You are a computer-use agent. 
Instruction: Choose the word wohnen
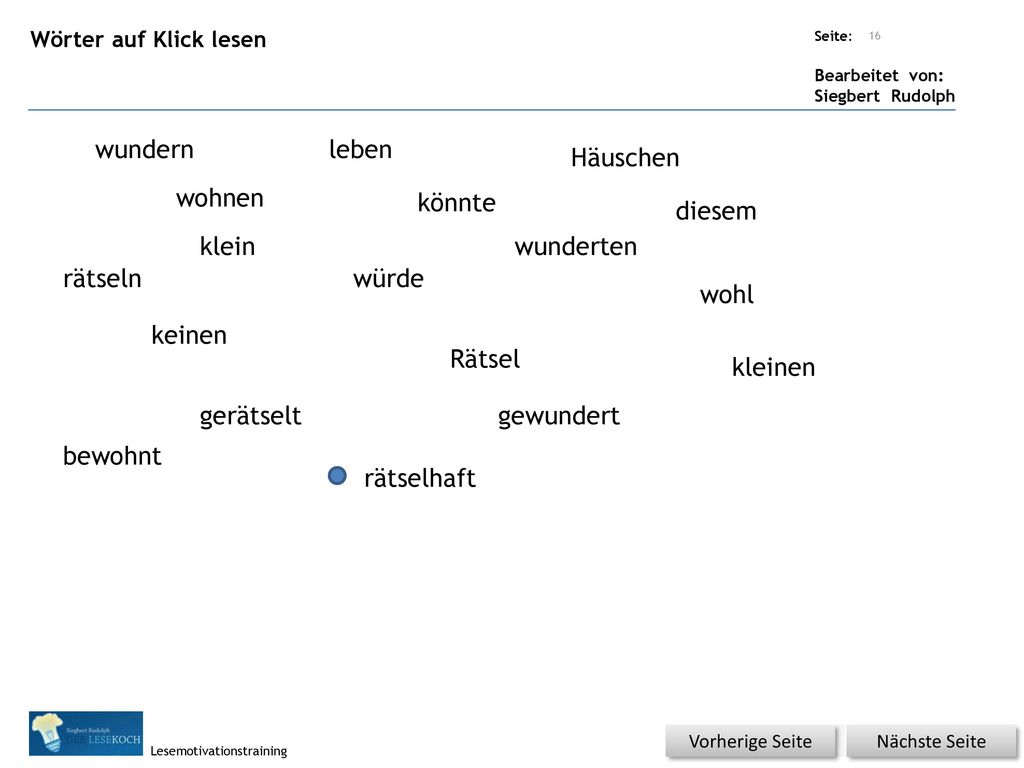tap(220, 199)
